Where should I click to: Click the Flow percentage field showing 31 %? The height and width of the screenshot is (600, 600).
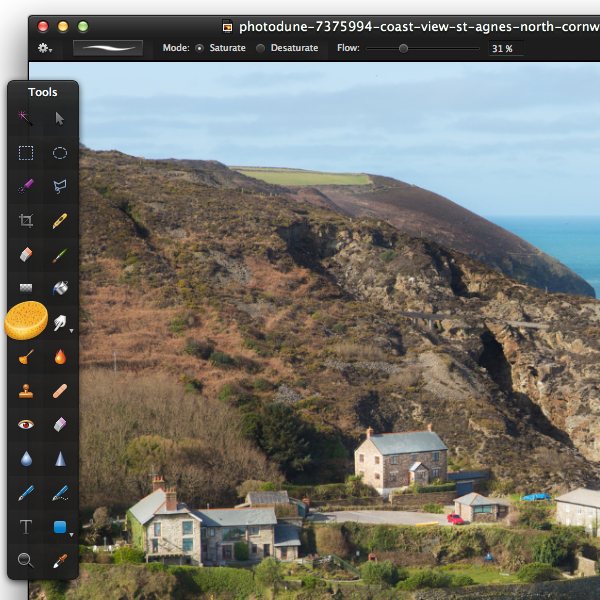[x=505, y=49]
